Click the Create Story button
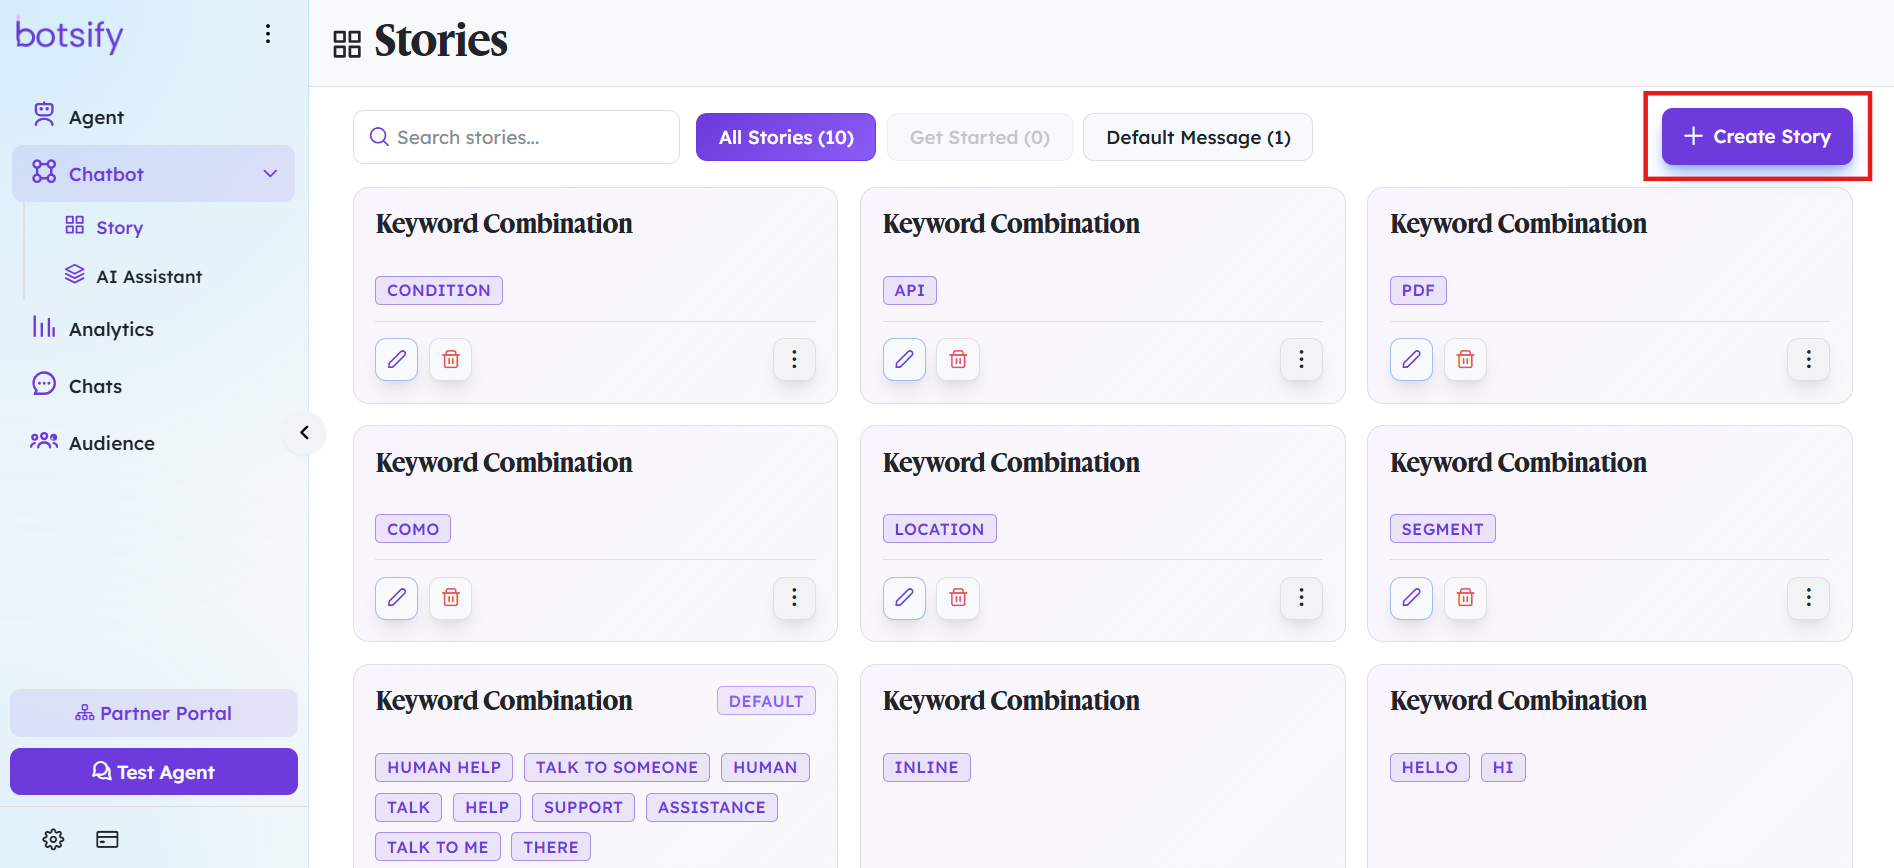This screenshot has height=868, width=1894. click(x=1757, y=136)
